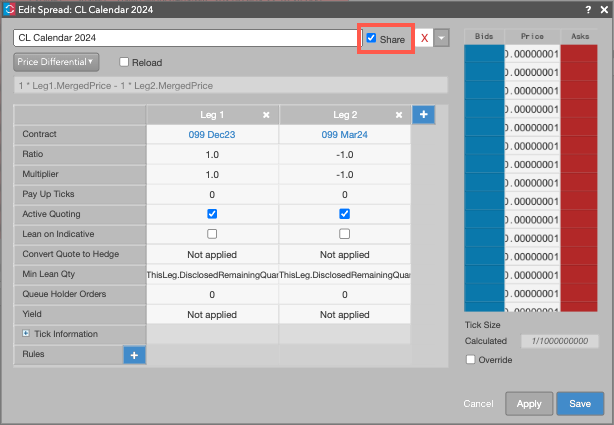Image resolution: width=614 pixels, height=425 pixels.
Task: Remove Leg 2 with its x icon
Action: 399,115
